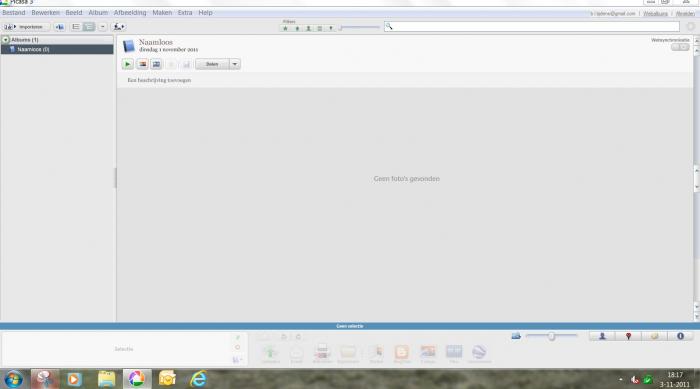Expand the dropdown arrow beside Delen
700x389 pixels.
point(235,64)
